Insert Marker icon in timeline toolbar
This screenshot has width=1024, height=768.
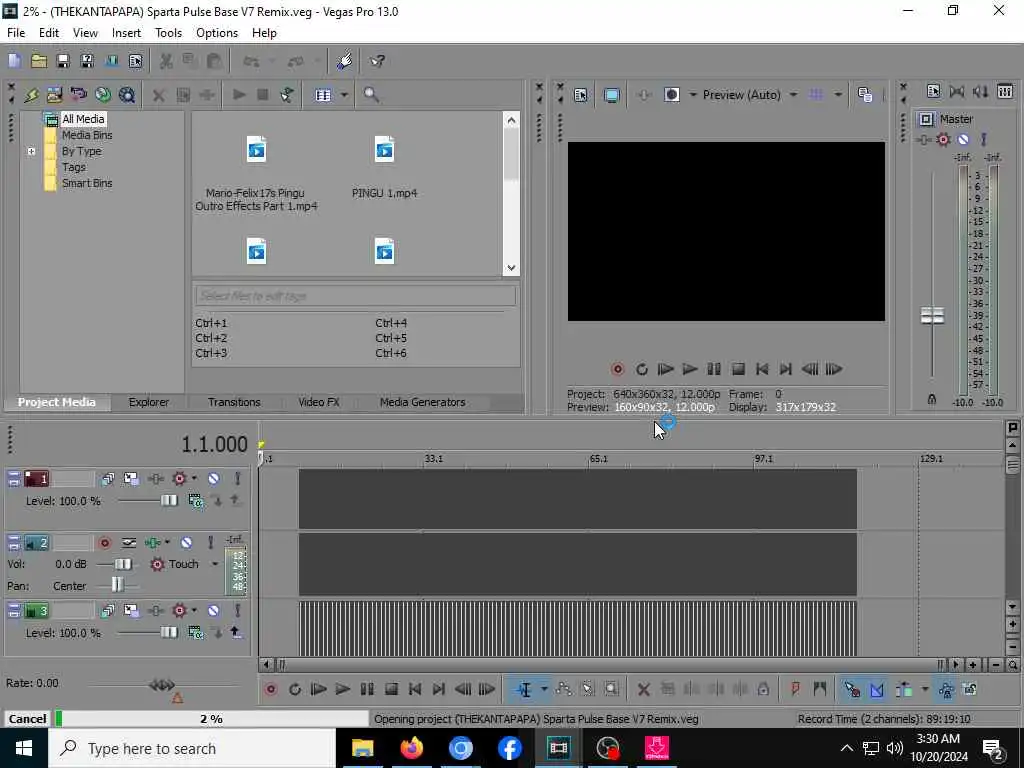pyautogui.click(x=795, y=689)
